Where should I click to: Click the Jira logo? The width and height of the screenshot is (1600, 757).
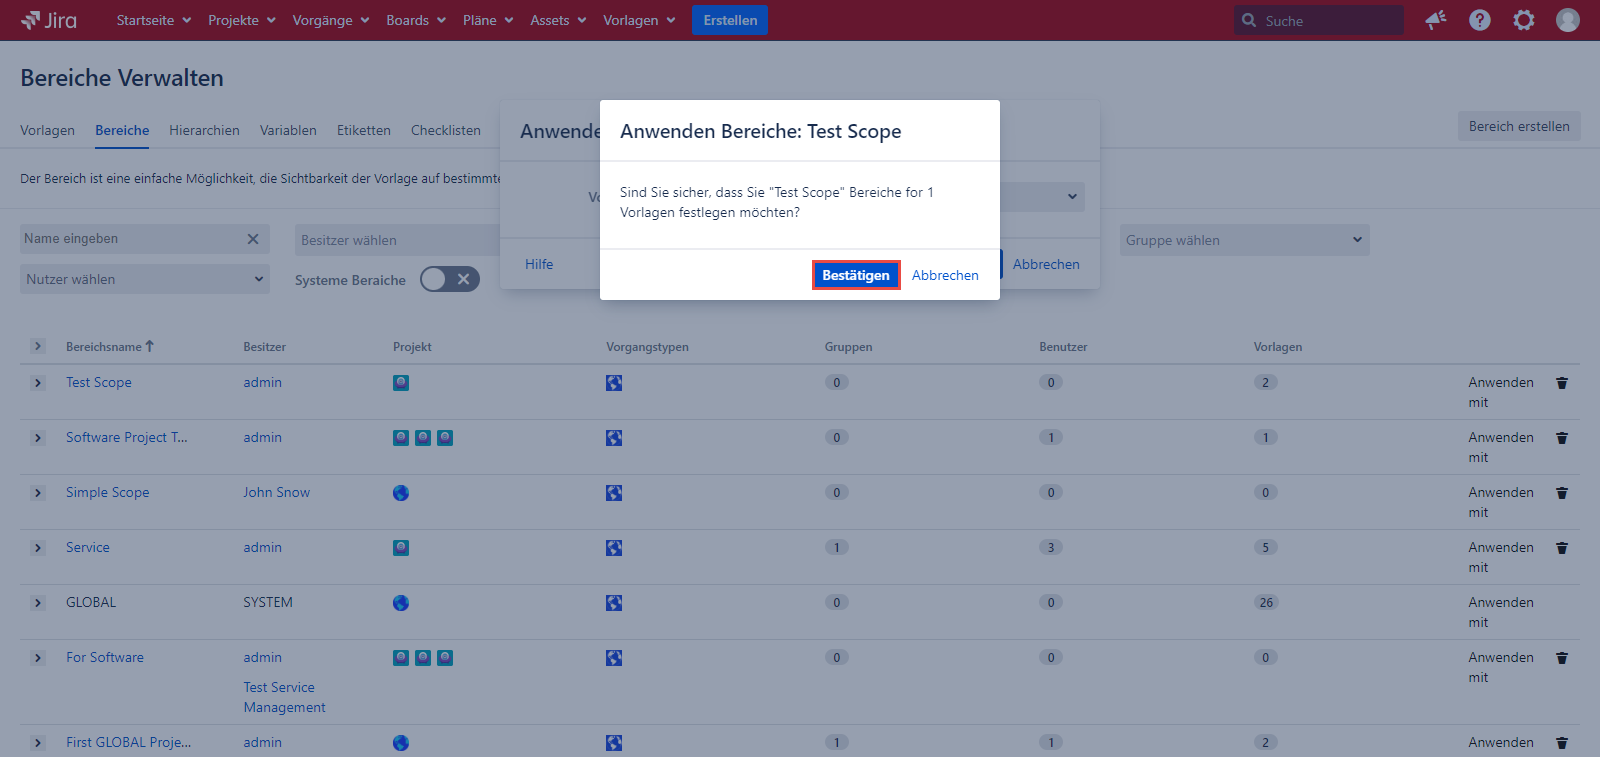(x=48, y=20)
